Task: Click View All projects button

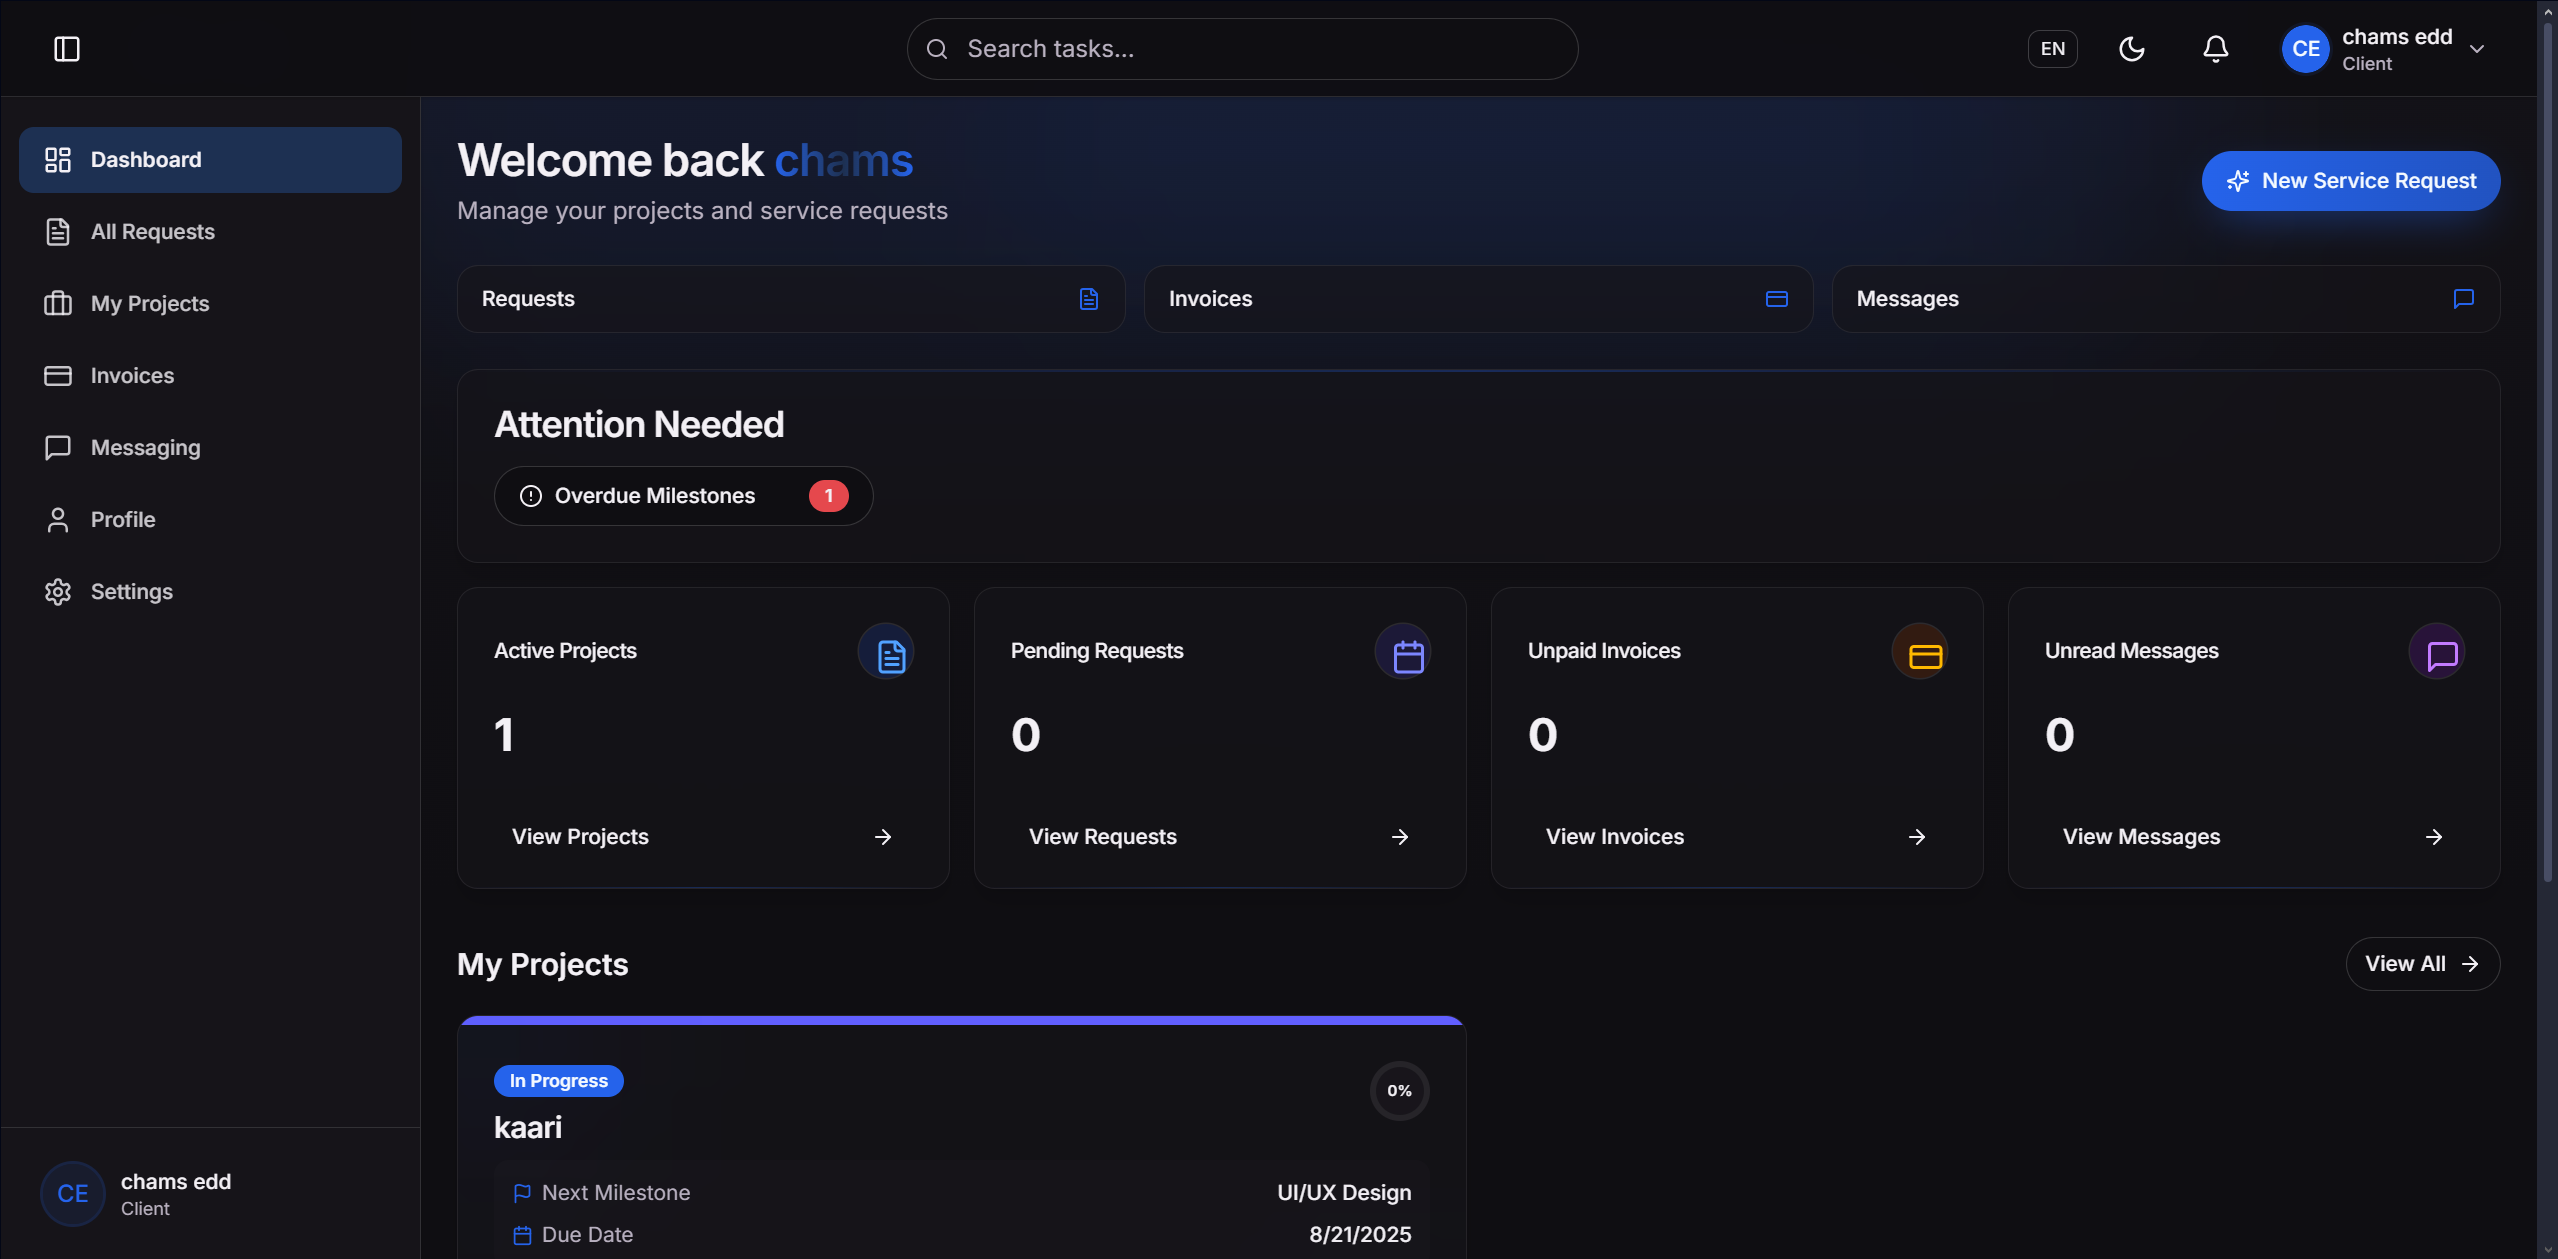Action: pos(2422,963)
